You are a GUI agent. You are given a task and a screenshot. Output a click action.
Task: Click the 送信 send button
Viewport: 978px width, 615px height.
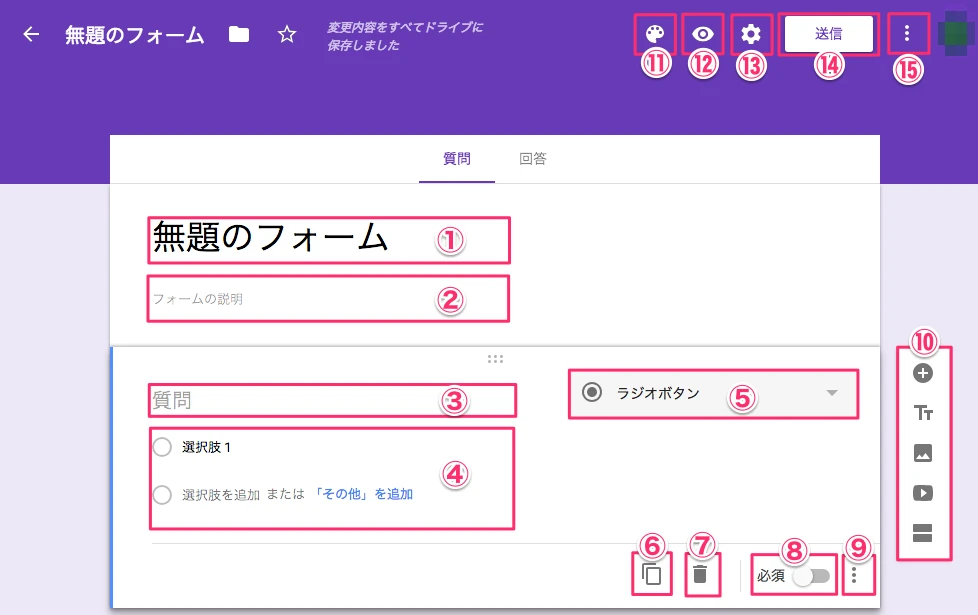[x=829, y=34]
